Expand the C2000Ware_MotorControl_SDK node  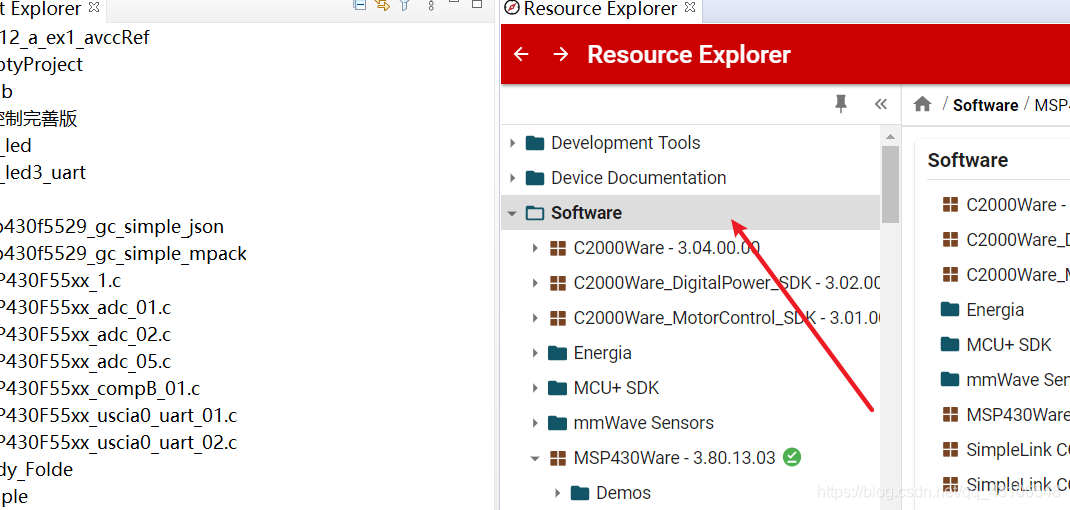(x=535, y=318)
